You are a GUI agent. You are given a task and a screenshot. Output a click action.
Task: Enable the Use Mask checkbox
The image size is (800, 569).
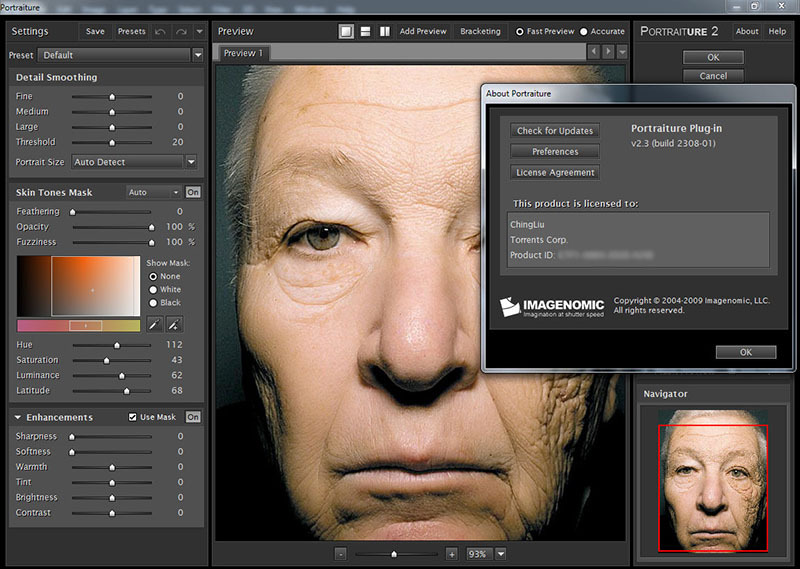coord(133,417)
